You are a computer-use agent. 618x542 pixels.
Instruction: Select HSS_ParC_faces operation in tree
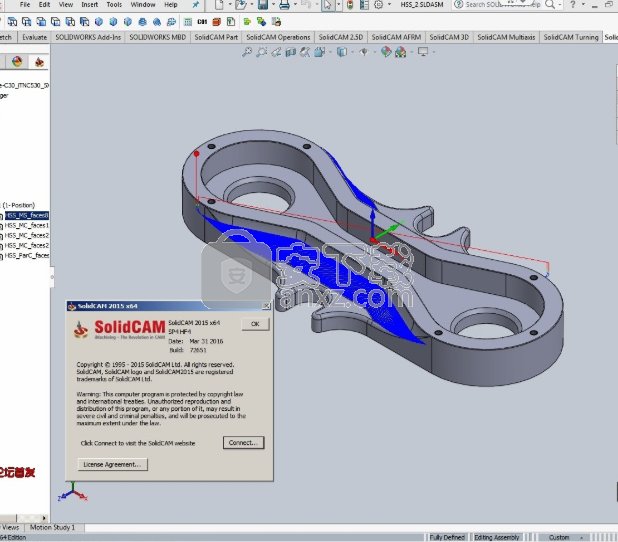click(x=27, y=255)
